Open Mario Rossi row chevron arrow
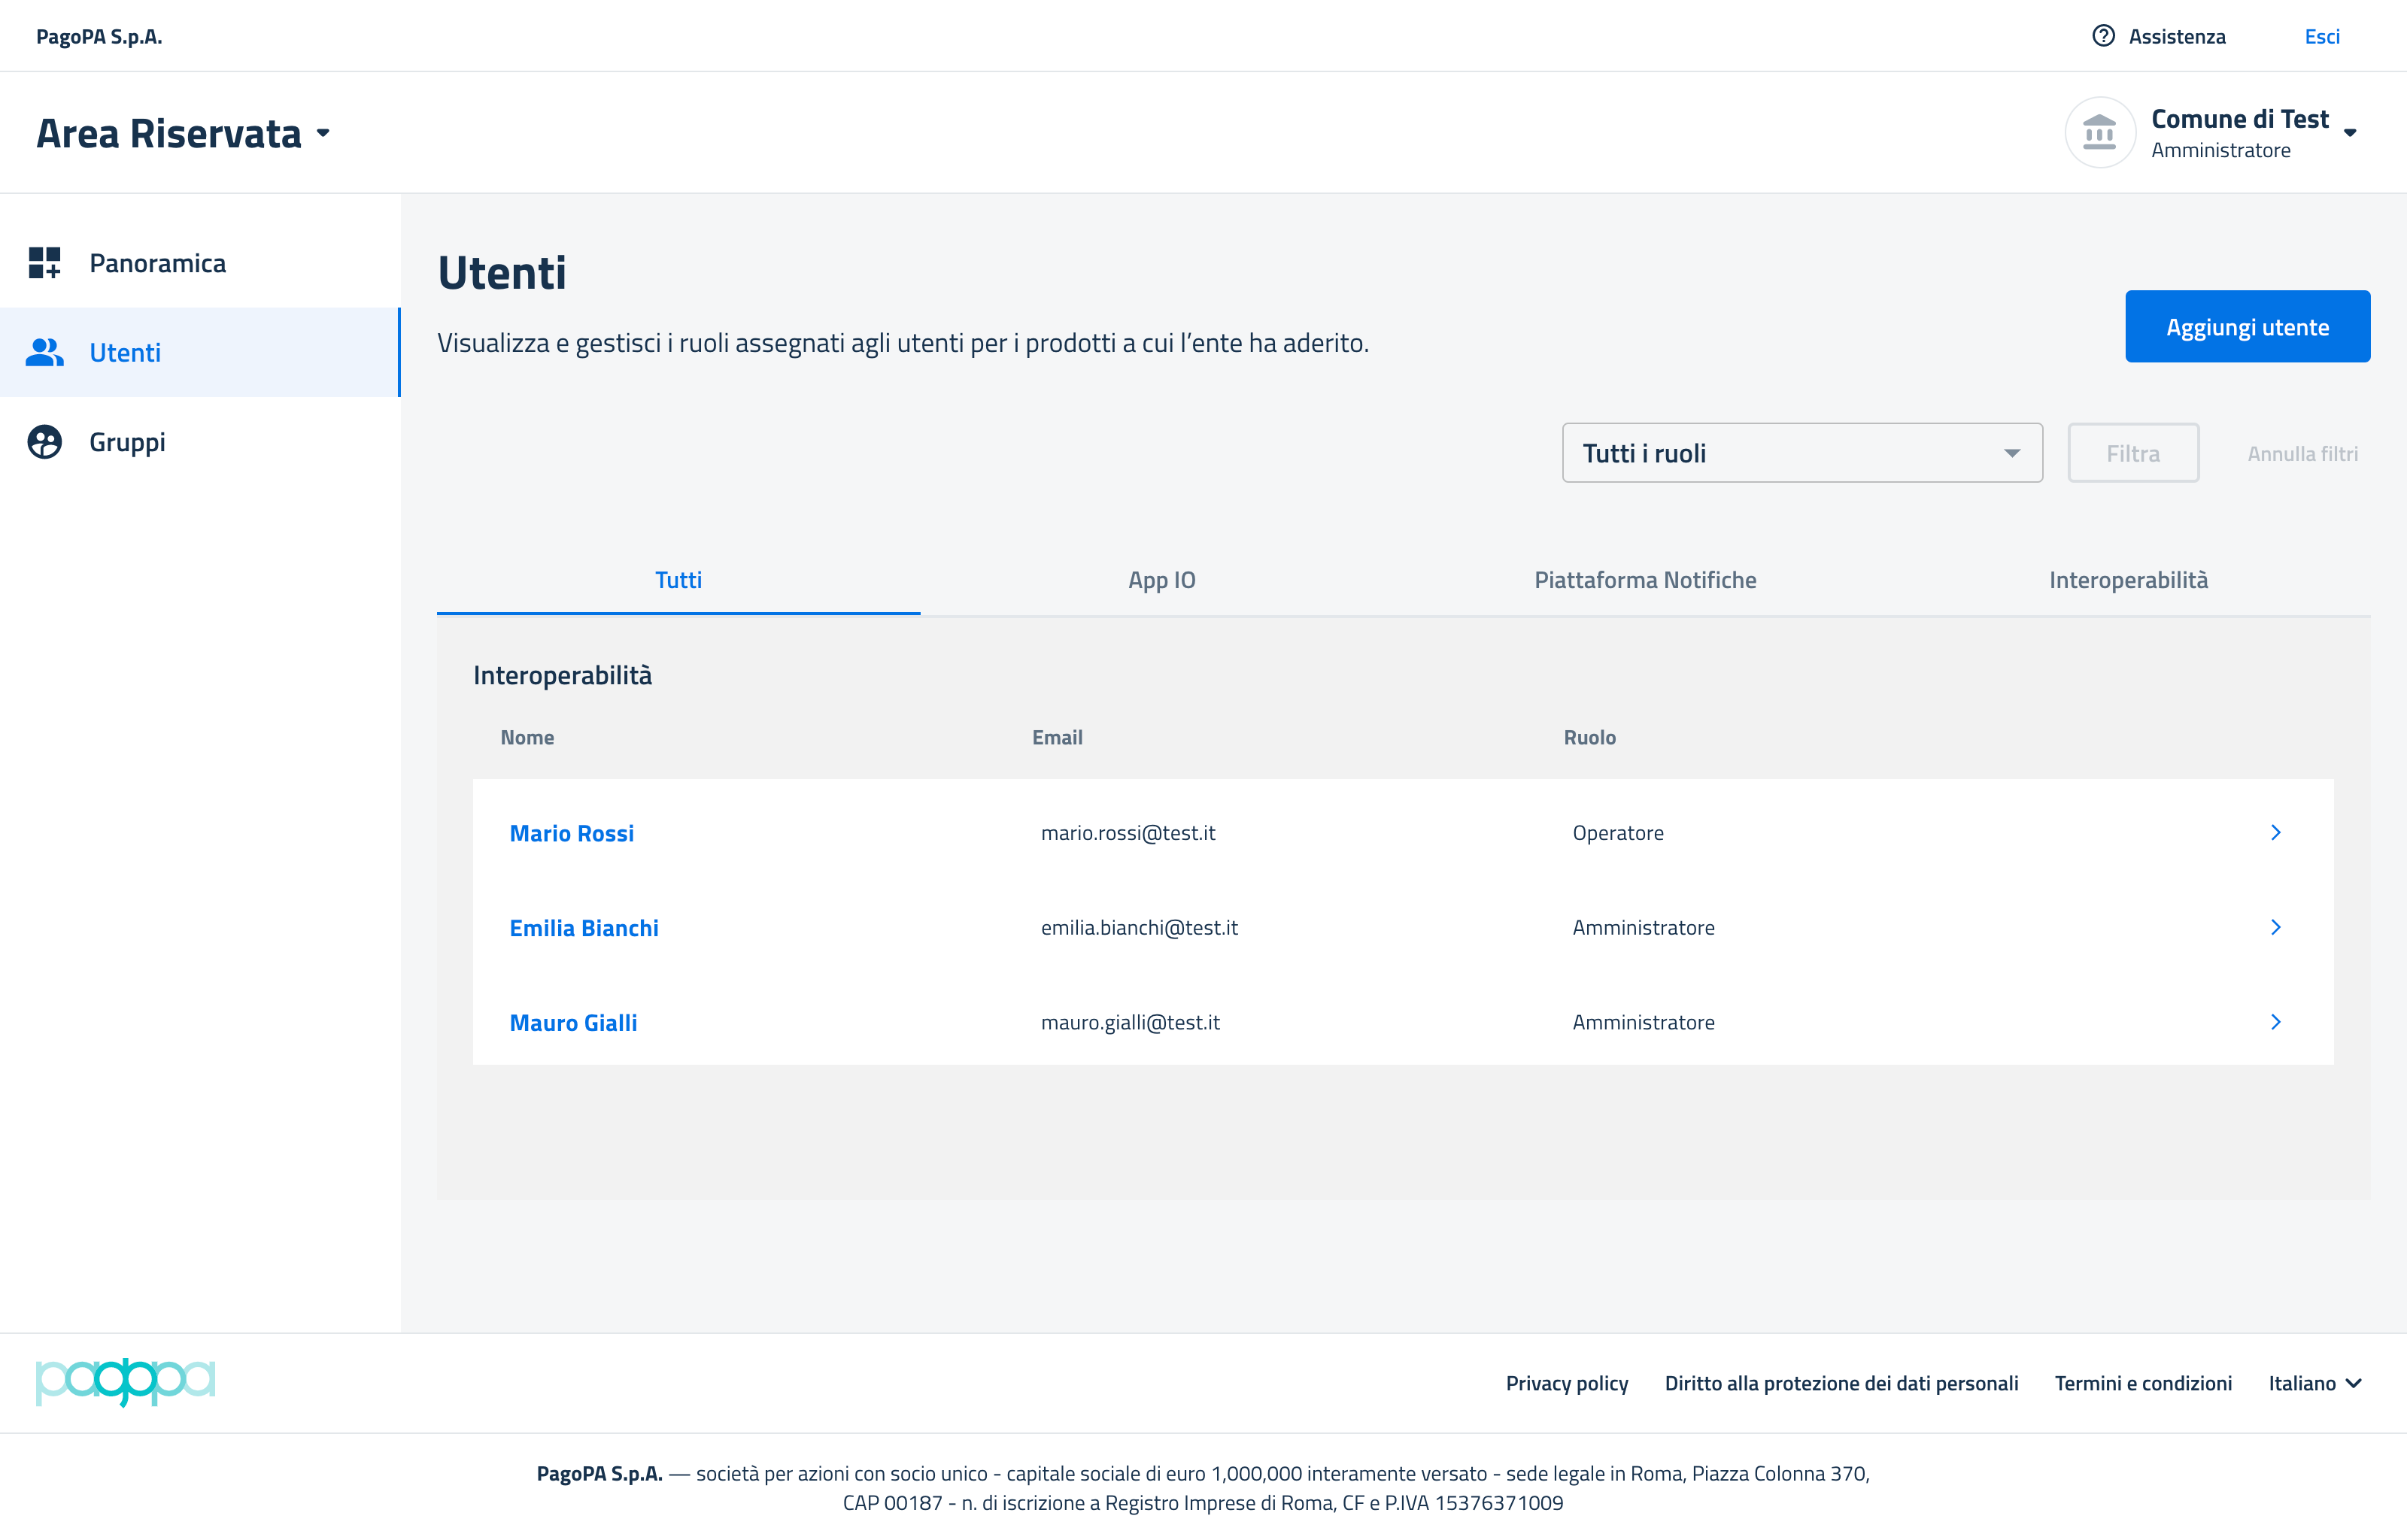 tap(2275, 833)
